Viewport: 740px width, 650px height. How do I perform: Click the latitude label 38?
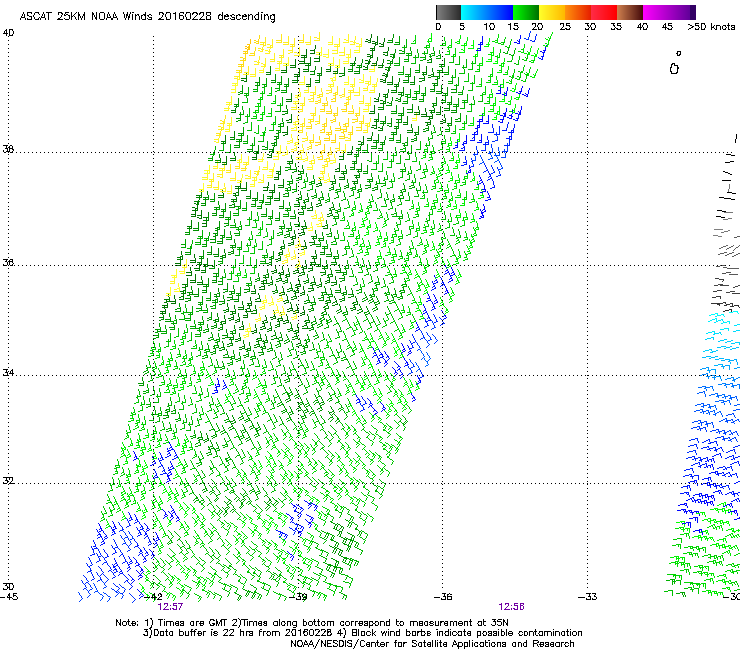click(8, 149)
